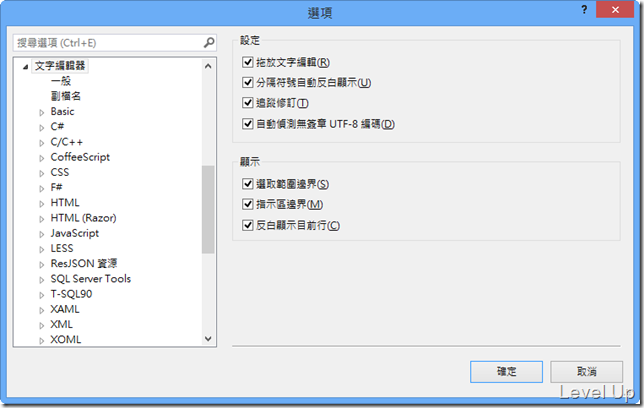
Task: Expand the F# node arrow
Action: coord(41,188)
